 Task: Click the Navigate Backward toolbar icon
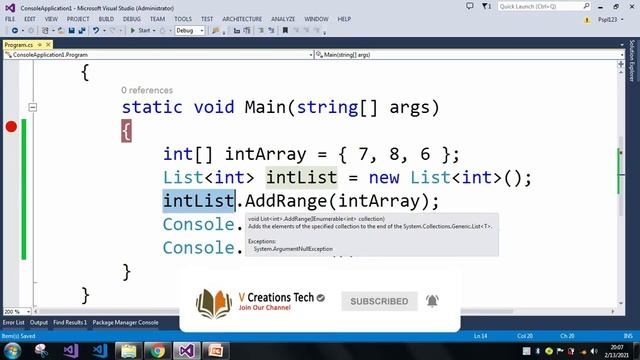15,31
